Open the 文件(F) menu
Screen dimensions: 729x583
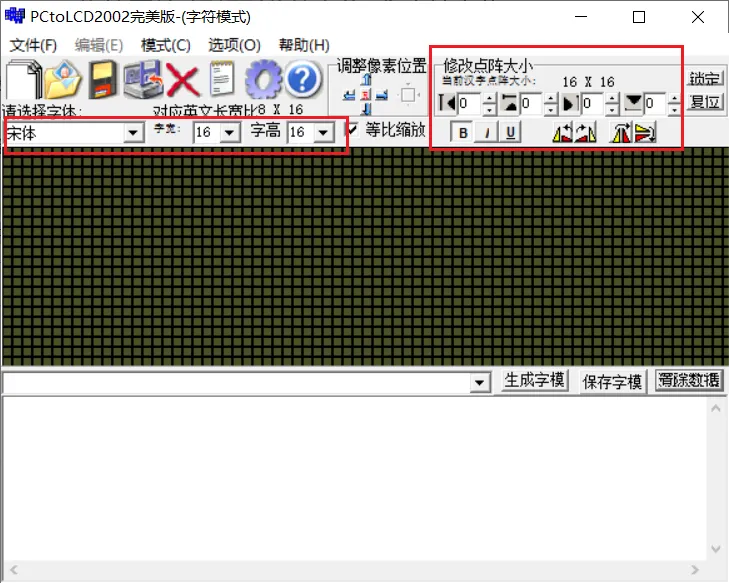[33, 45]
